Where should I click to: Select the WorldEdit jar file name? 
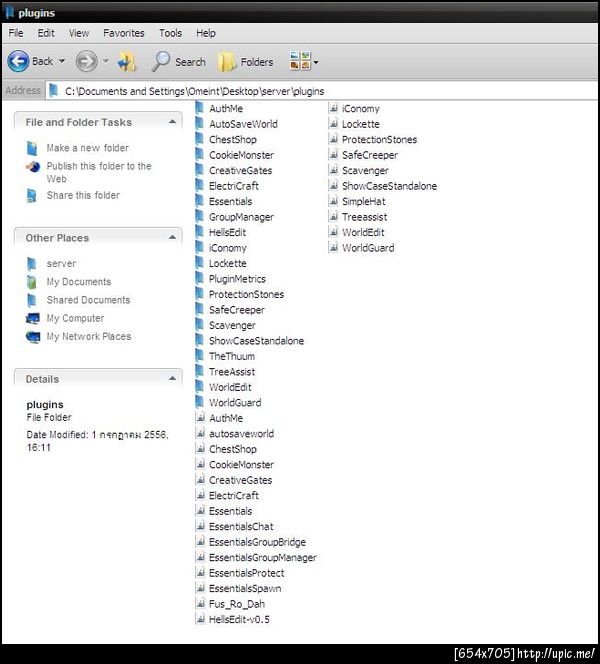[363, 232]
